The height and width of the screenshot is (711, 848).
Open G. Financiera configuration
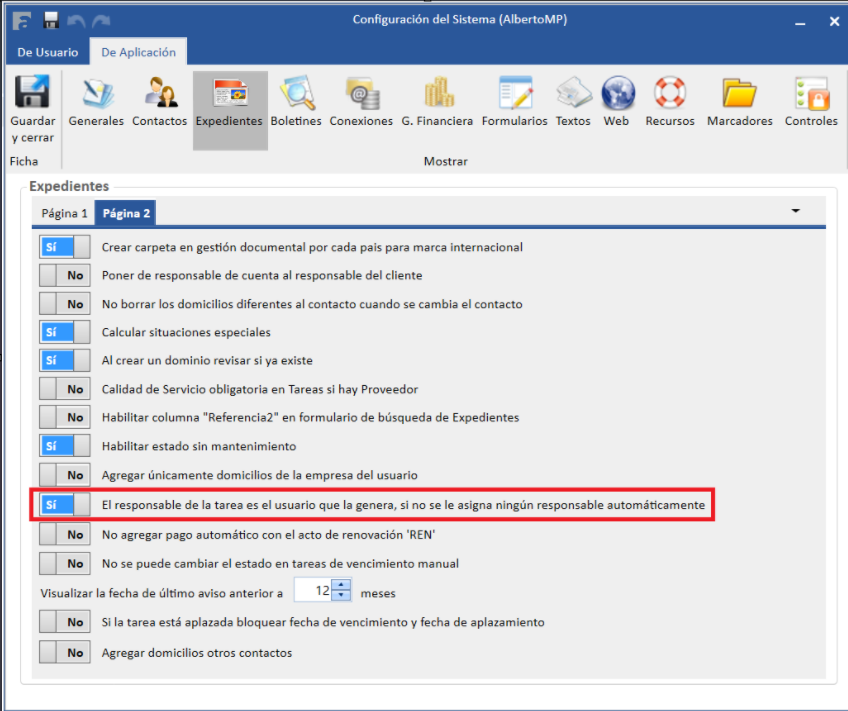(x=437, y=95)
